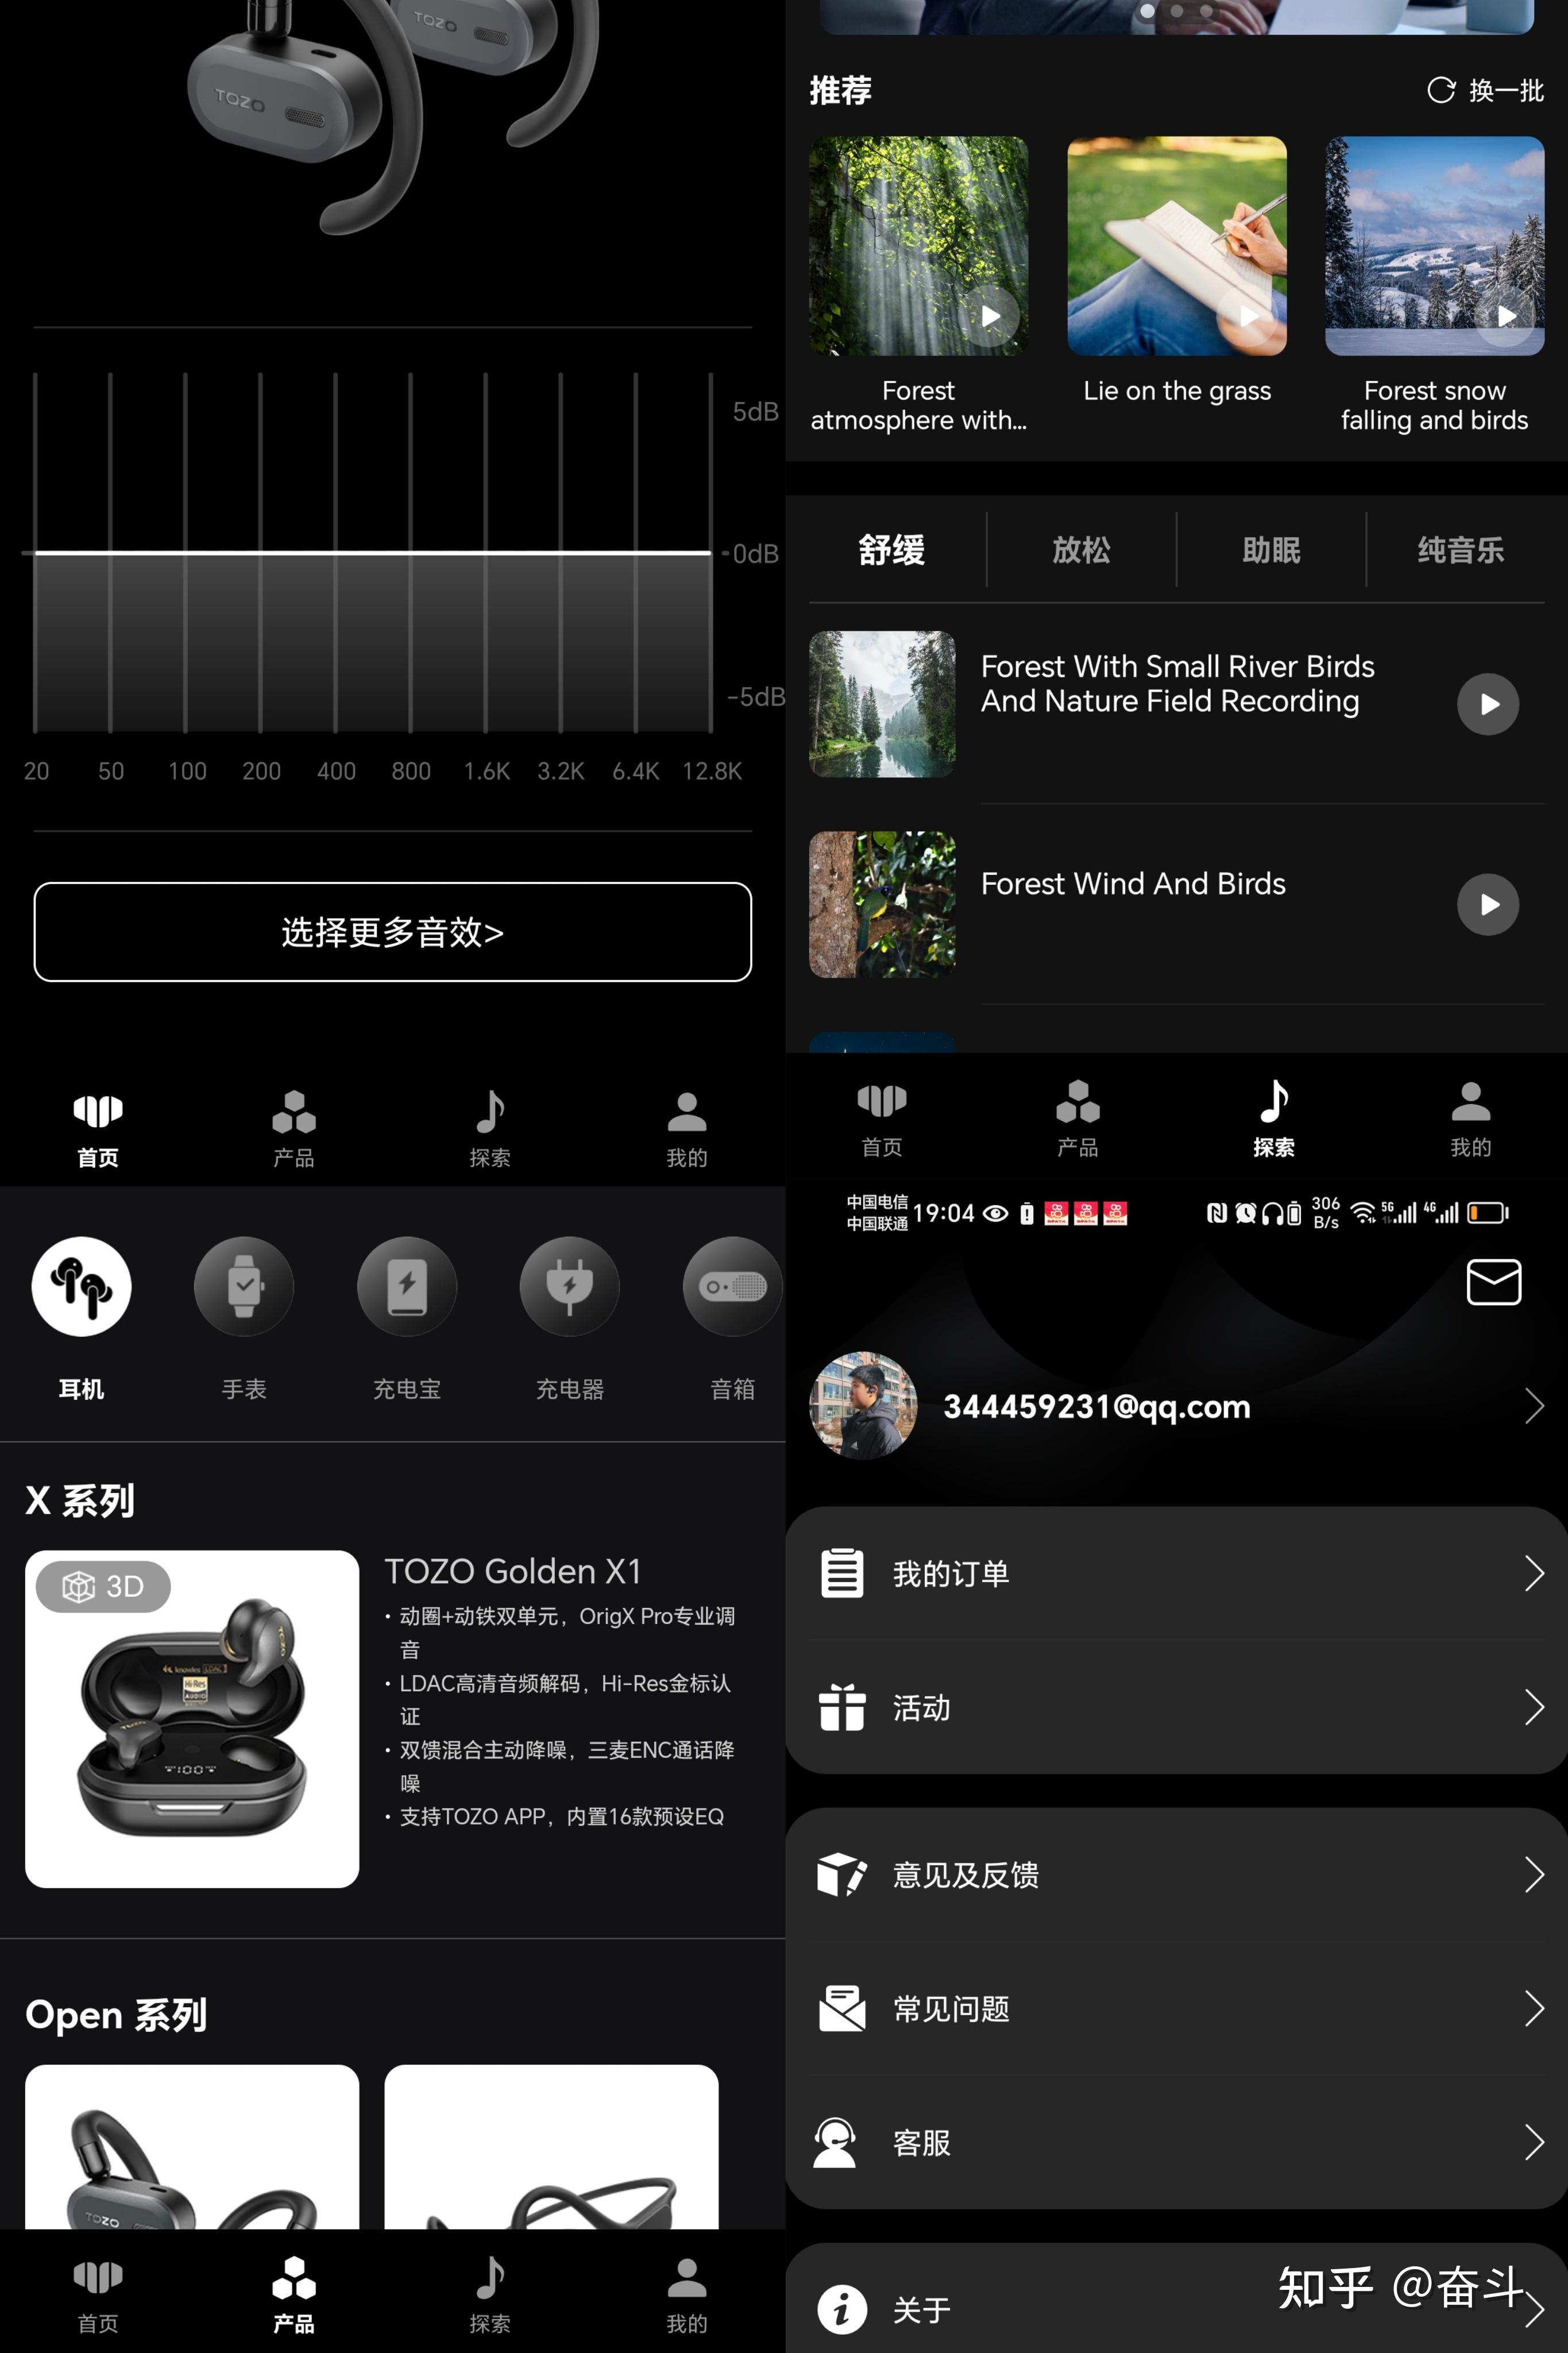Switch to 舒缓 music category tab
The width and height of the screenshot is (1568, 2353).
coord(893,549)
